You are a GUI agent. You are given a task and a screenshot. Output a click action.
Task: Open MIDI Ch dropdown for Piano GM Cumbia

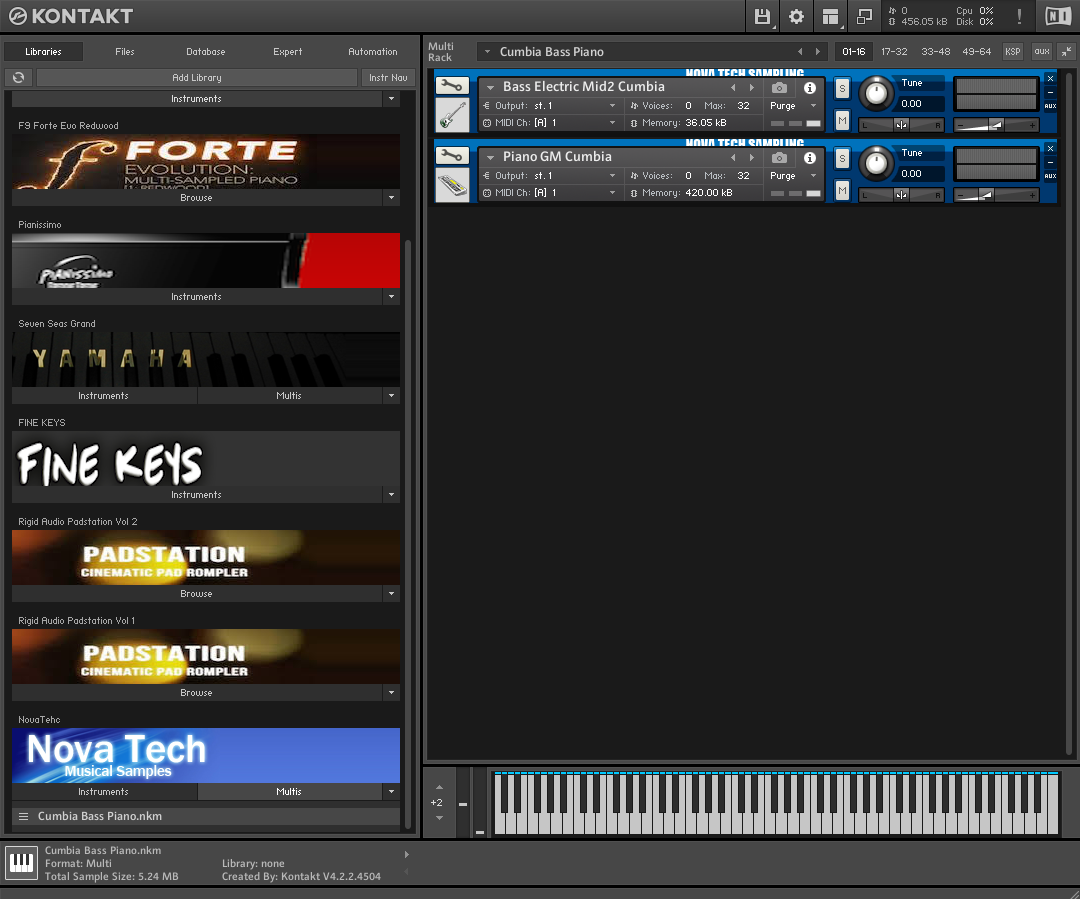612,193
